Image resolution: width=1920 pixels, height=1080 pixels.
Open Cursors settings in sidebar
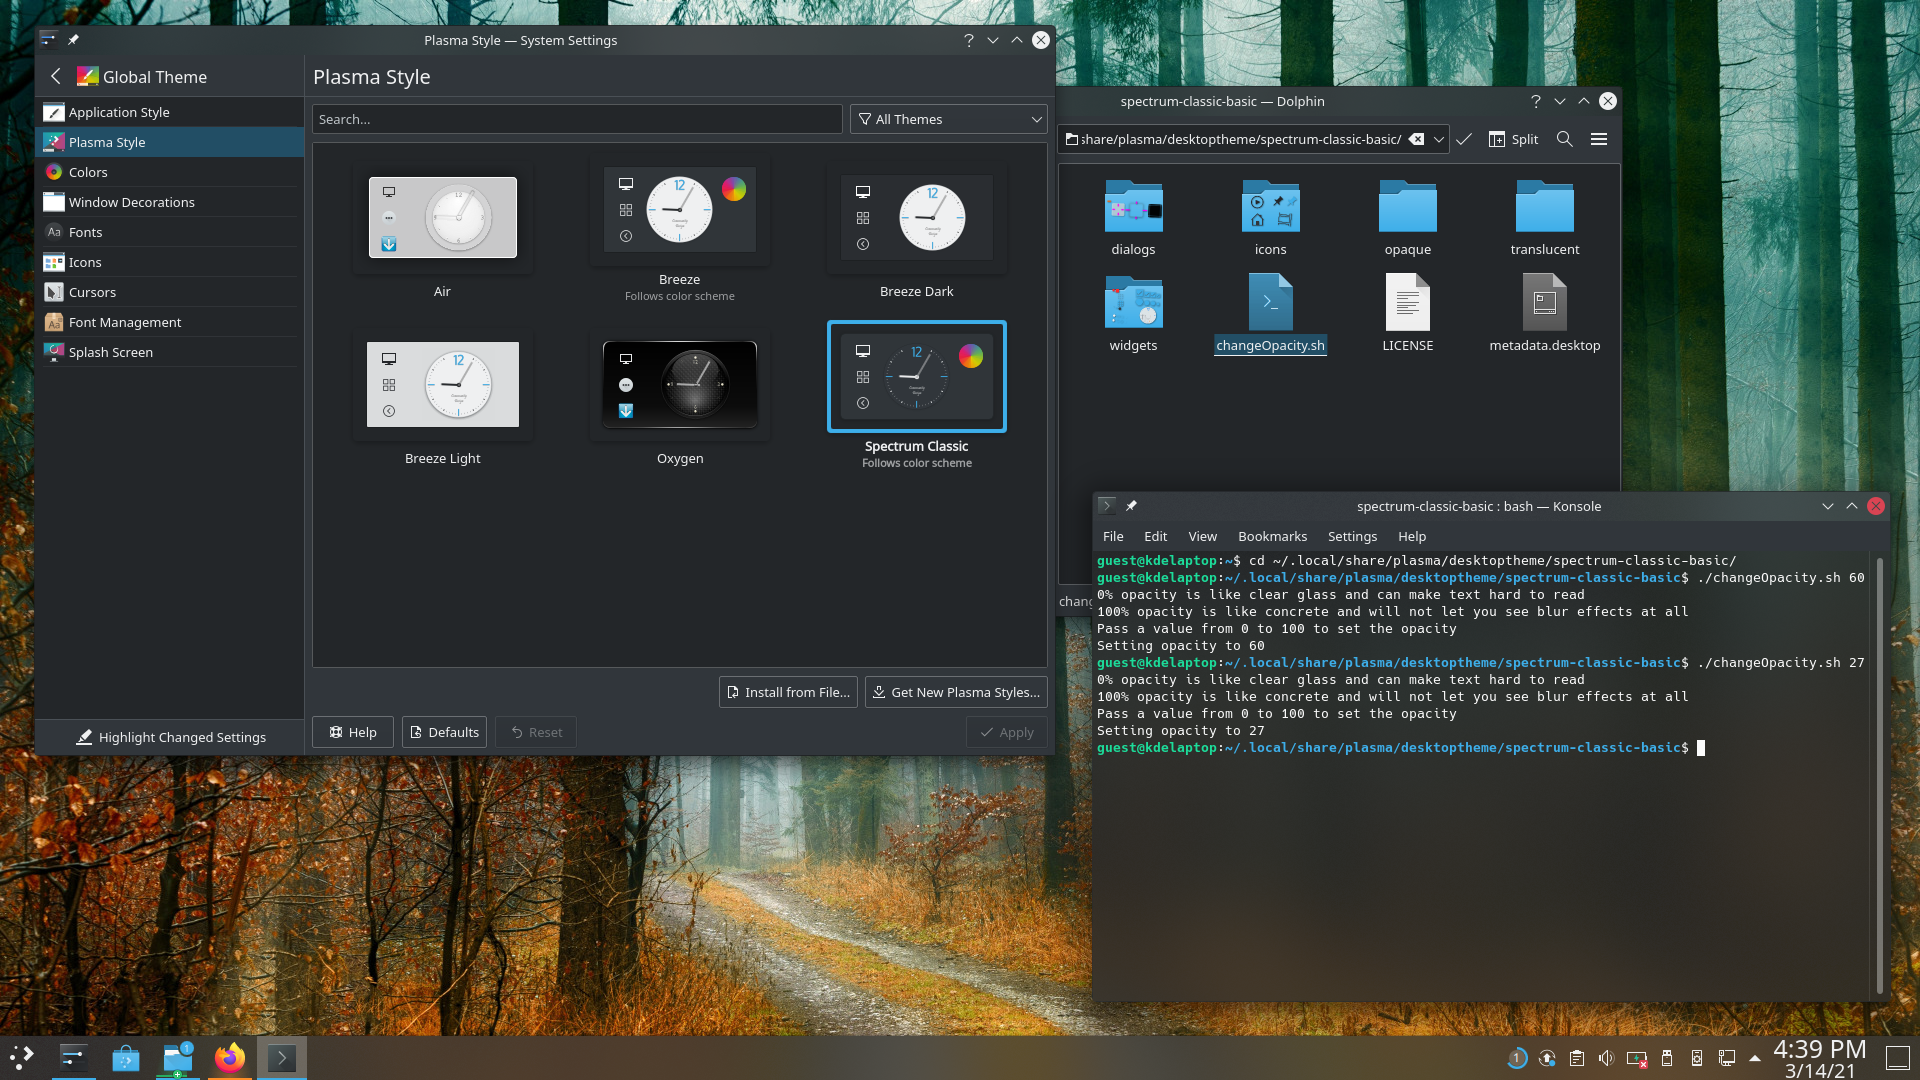tap(169, 292)
